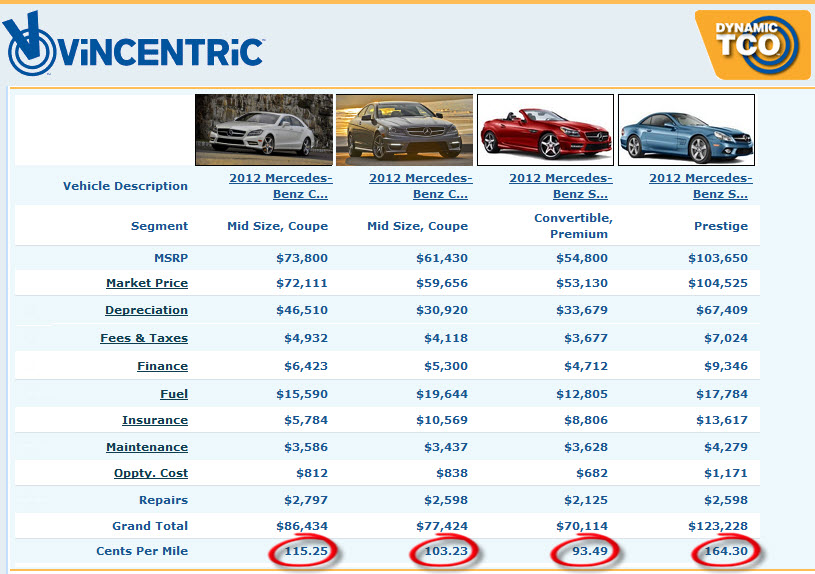
Task: Select the $6,423 finance value
Action: [306, 366]
